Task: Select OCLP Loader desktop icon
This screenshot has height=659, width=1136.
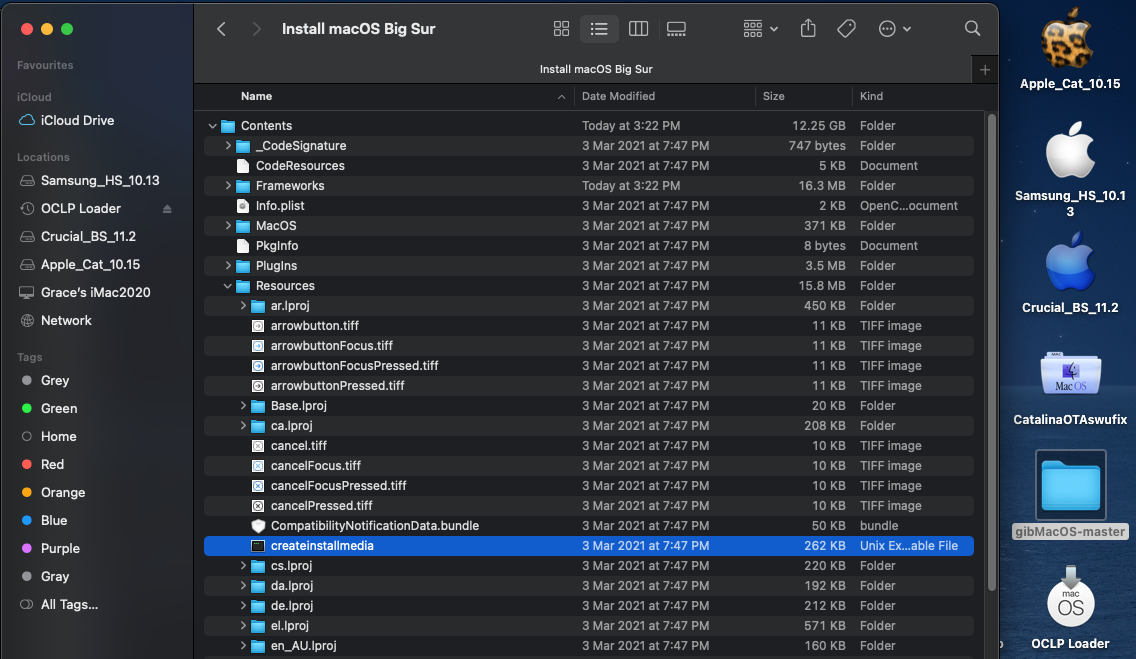Action: click(1070, 597)
